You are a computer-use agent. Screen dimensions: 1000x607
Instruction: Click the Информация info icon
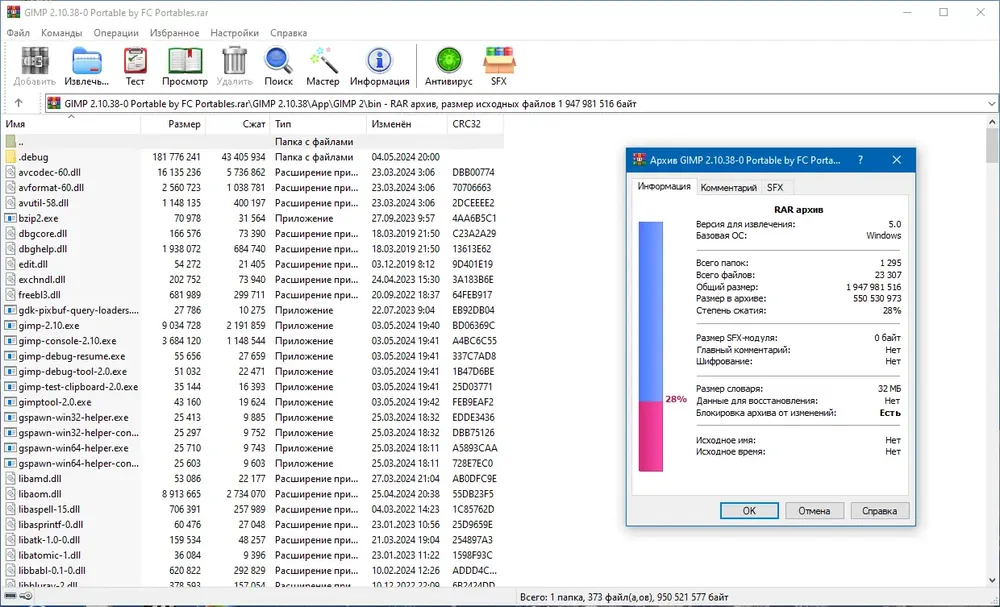coord(379,61)
